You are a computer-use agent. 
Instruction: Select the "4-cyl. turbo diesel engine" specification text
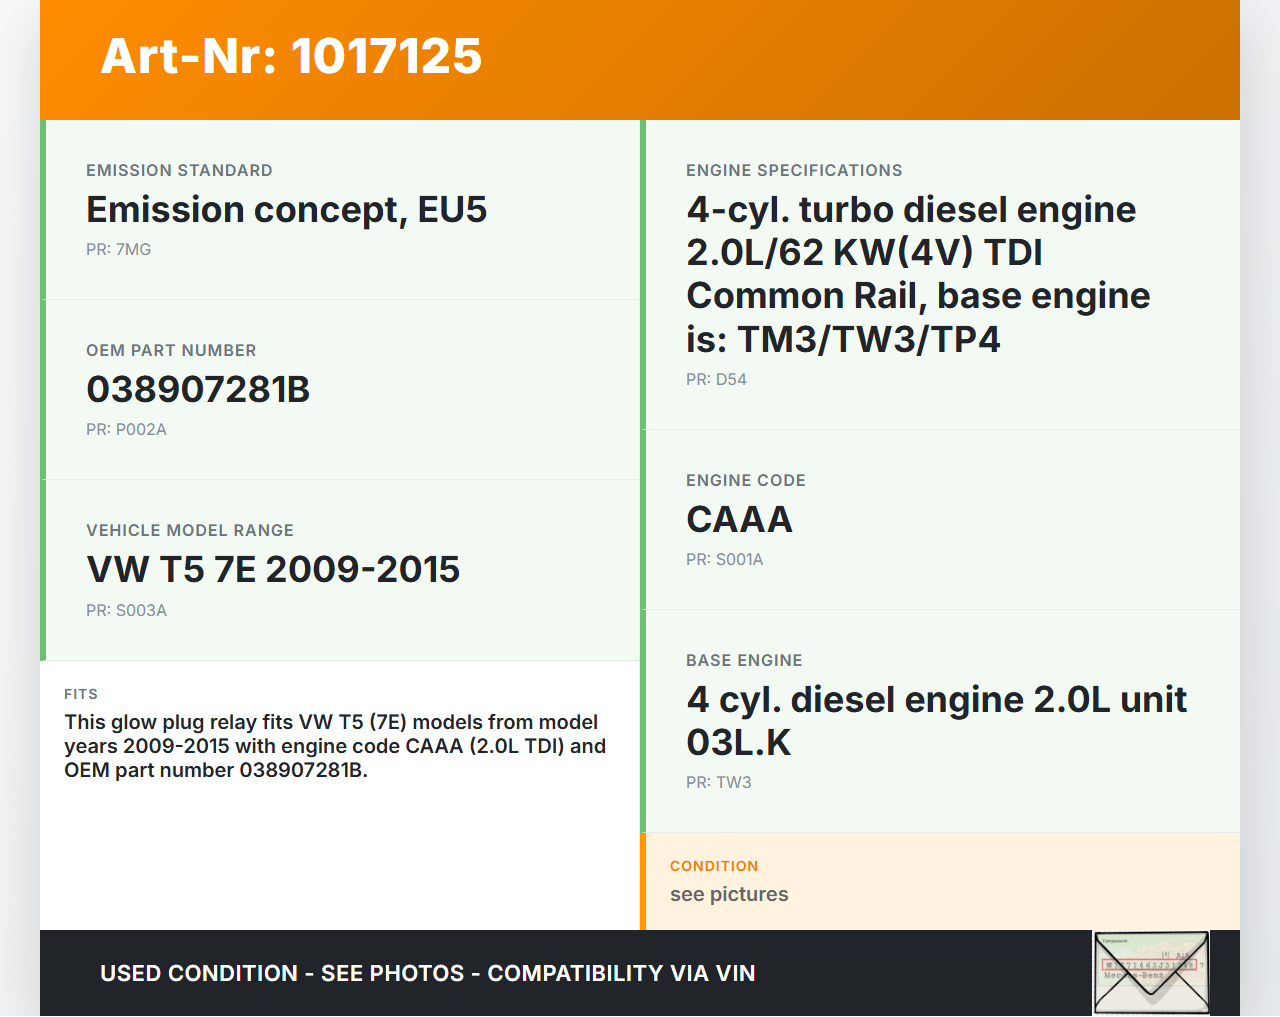(x=918, y=274)
